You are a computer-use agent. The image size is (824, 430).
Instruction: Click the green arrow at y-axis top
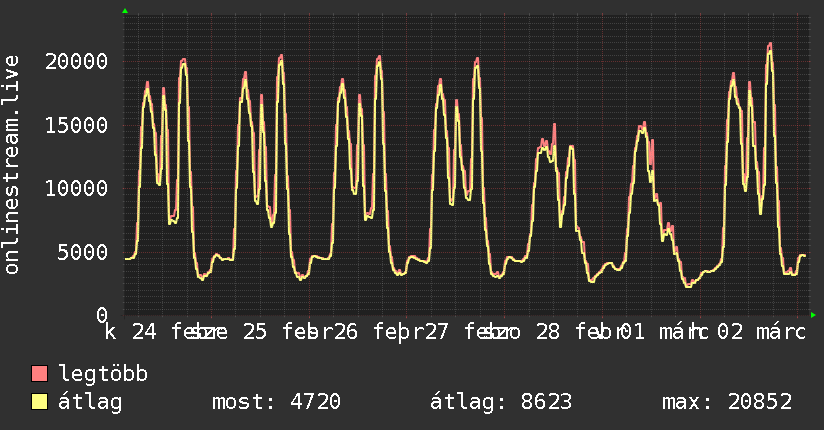click(125, 11)
